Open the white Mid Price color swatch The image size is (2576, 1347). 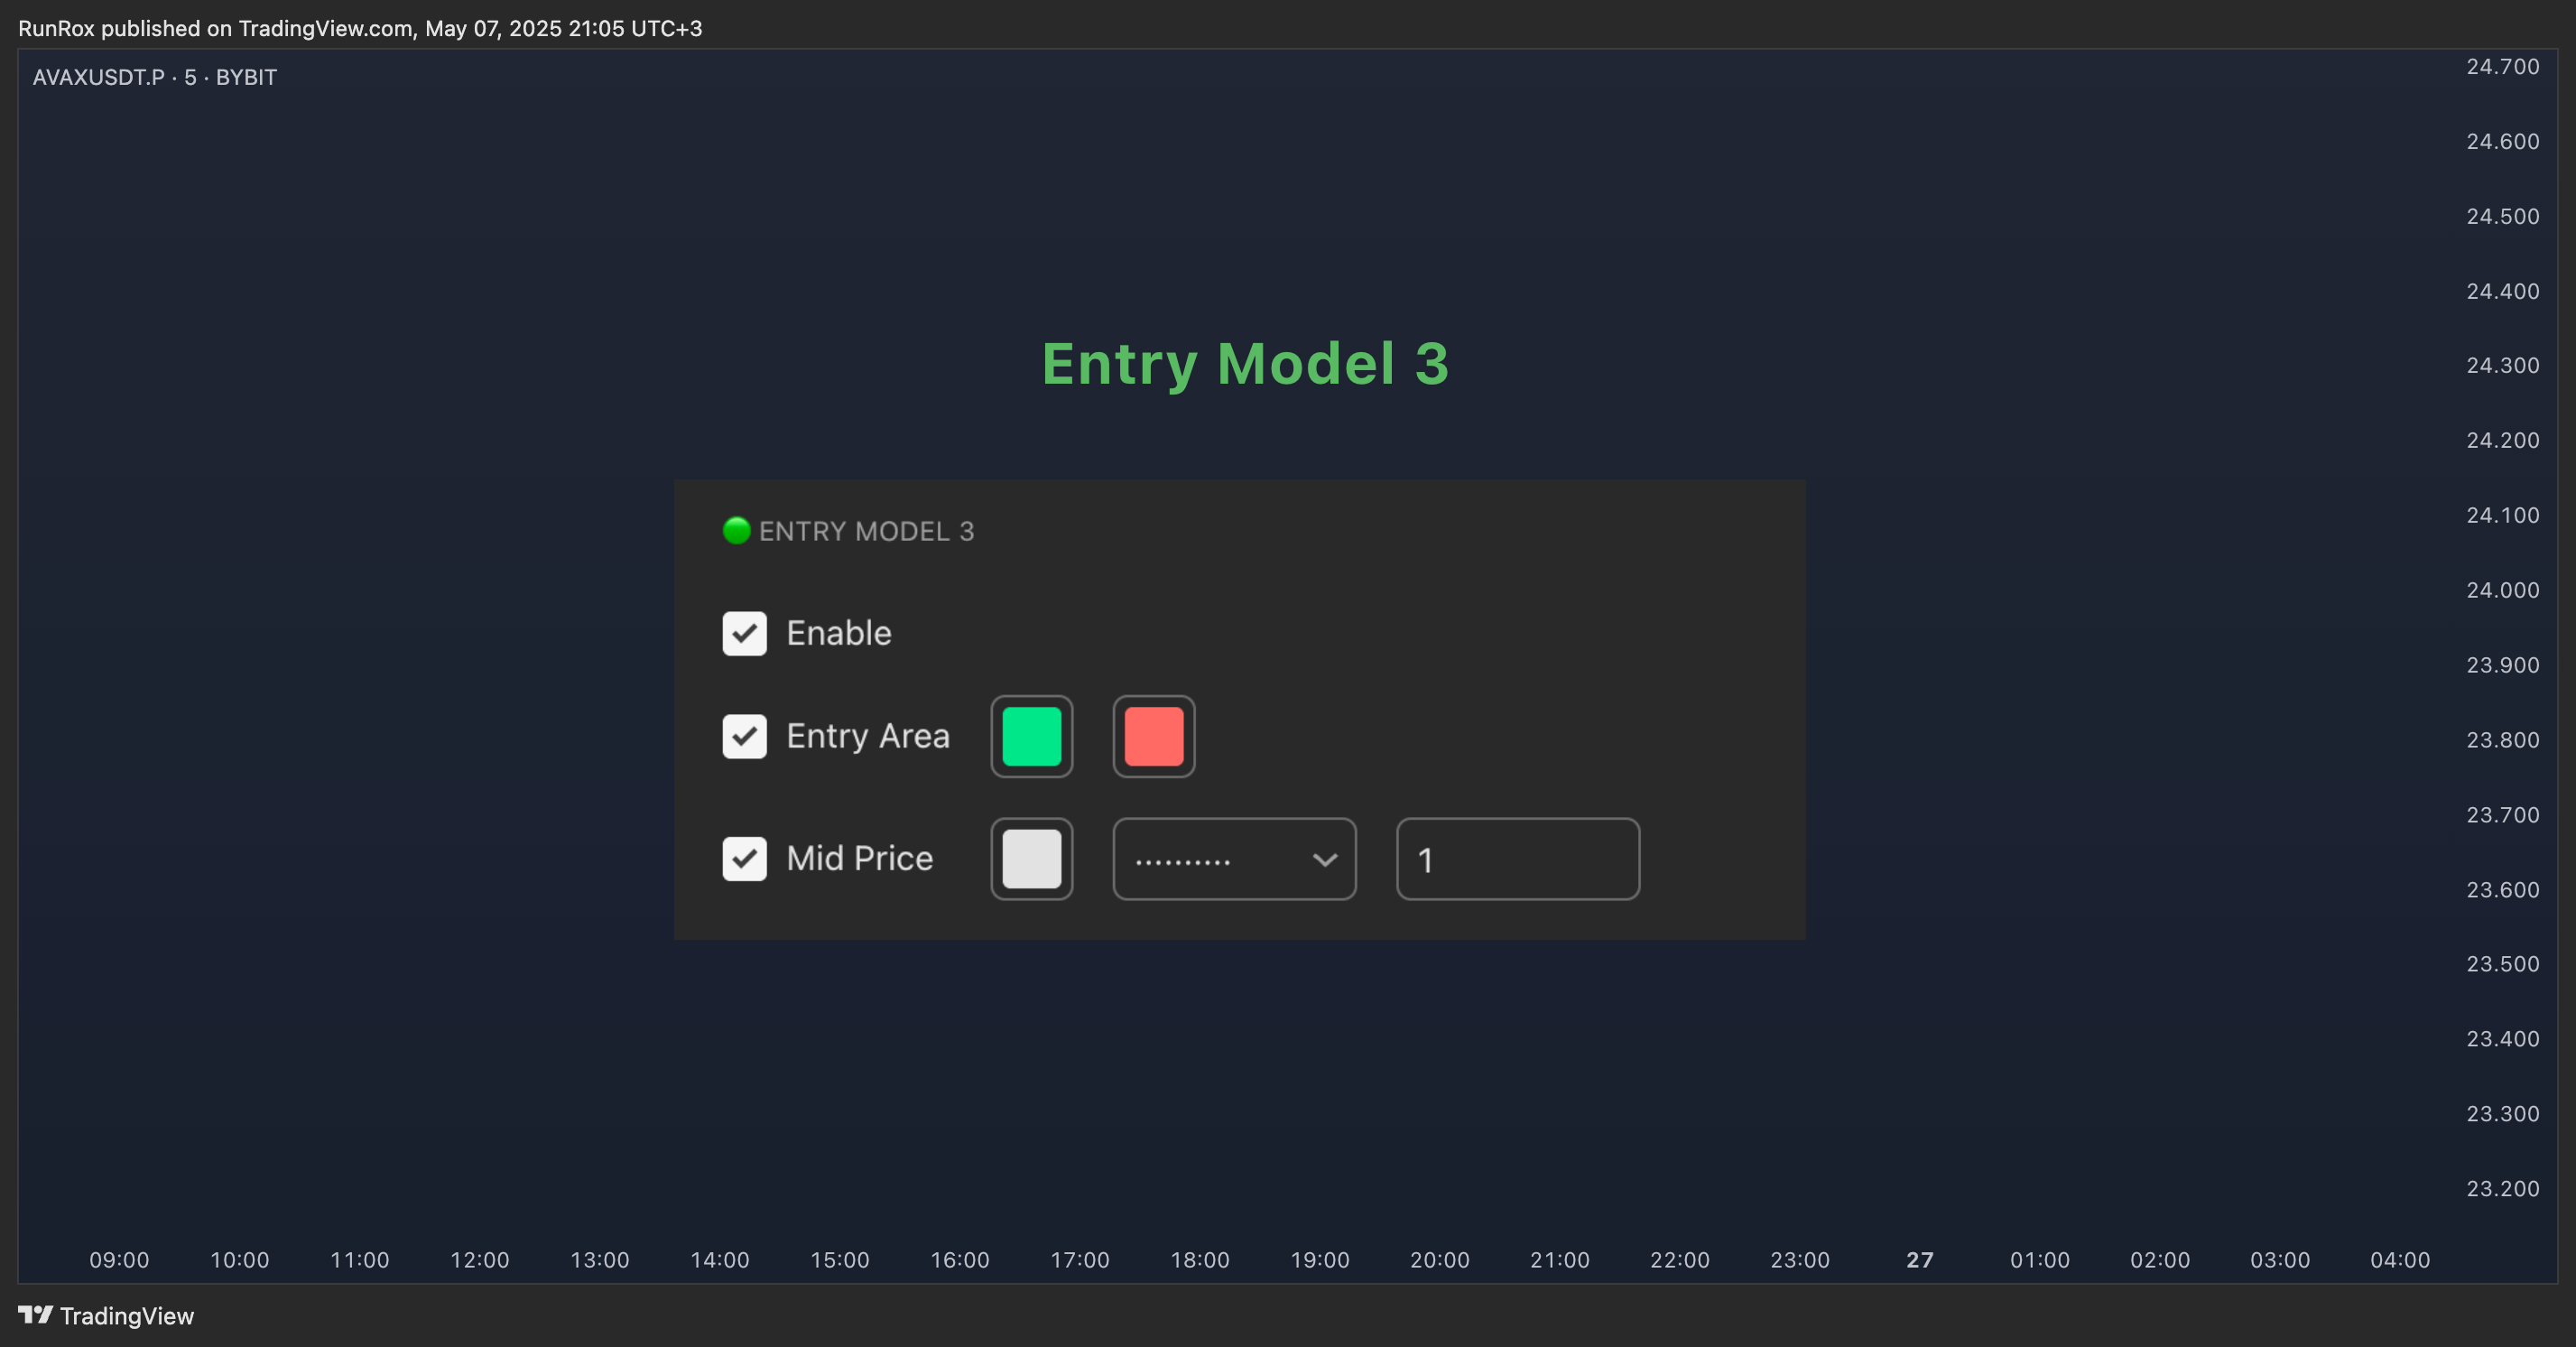[x=1031, y=858]
